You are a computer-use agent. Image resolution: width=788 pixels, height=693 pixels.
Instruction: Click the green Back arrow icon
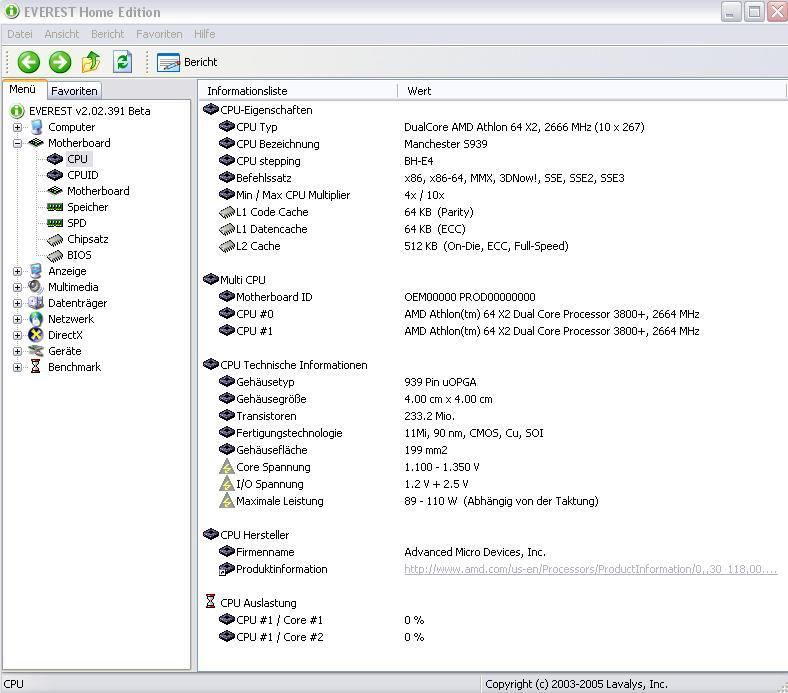(x=29, y=62)
